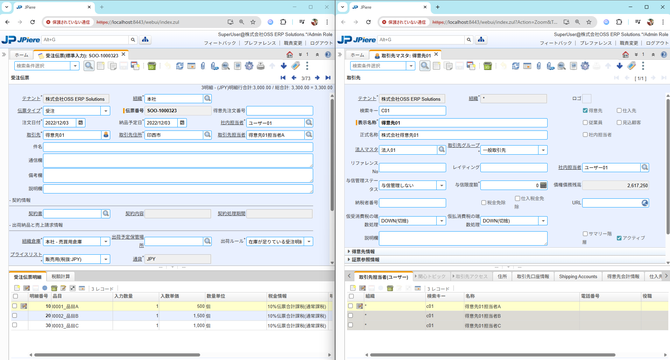Click the business partner icon beside 取引先 得意先01

106,135
